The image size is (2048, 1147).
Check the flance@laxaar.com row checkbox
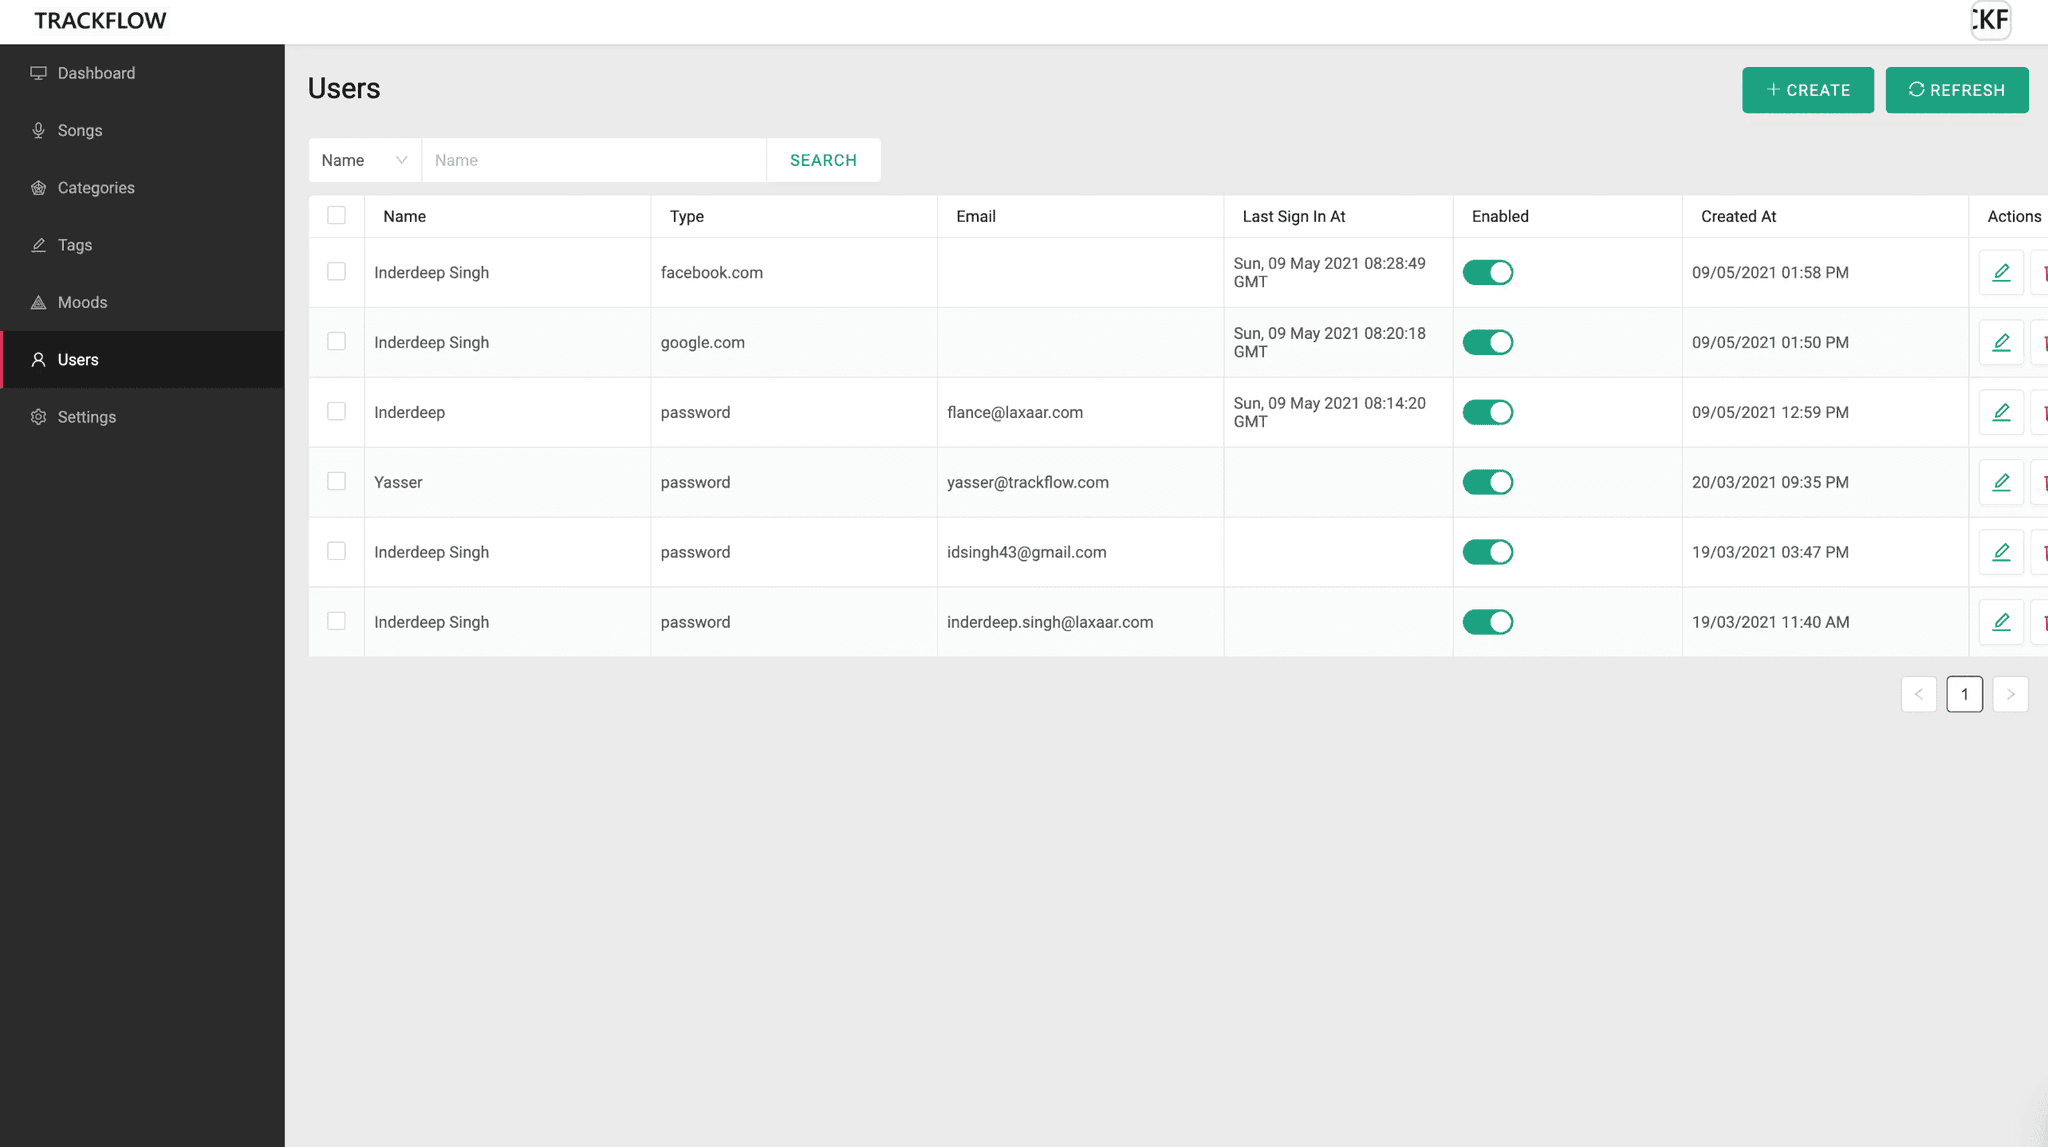[x=336, y=411]
